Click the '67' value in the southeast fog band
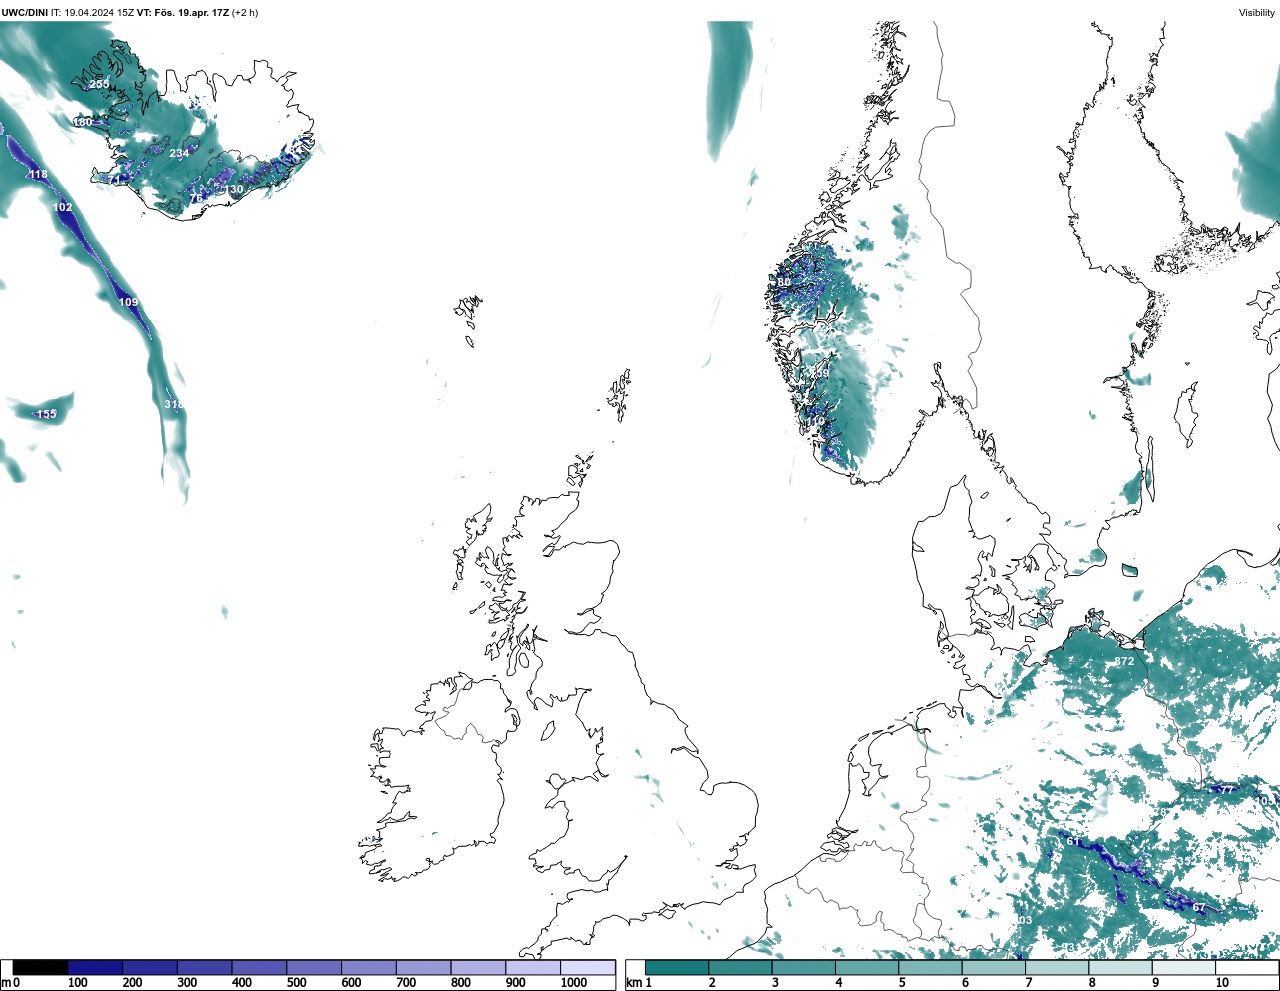 [1199, 907]
